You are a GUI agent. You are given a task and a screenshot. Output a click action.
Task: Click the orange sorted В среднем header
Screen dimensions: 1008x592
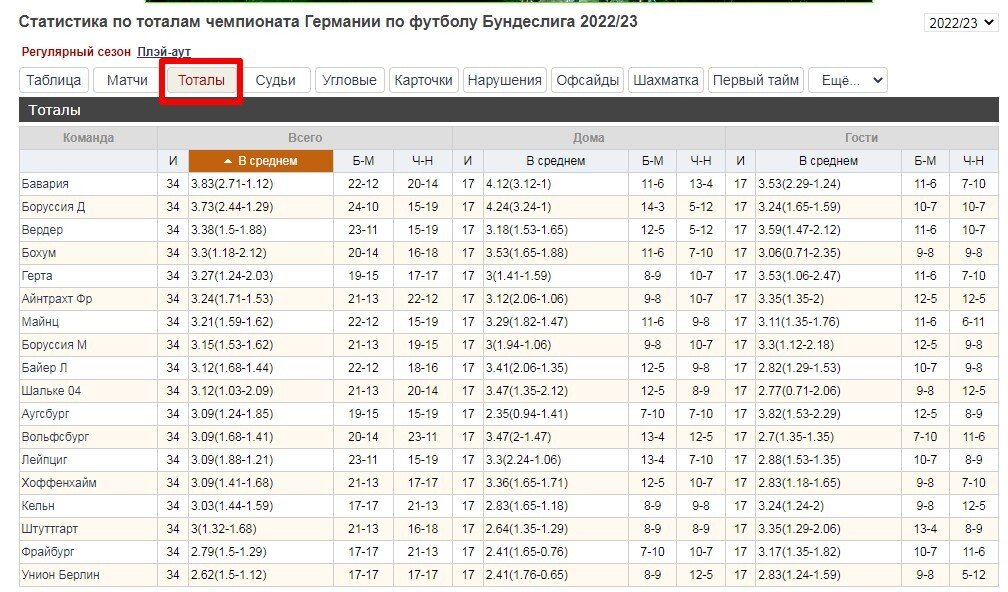click(260, 161)
